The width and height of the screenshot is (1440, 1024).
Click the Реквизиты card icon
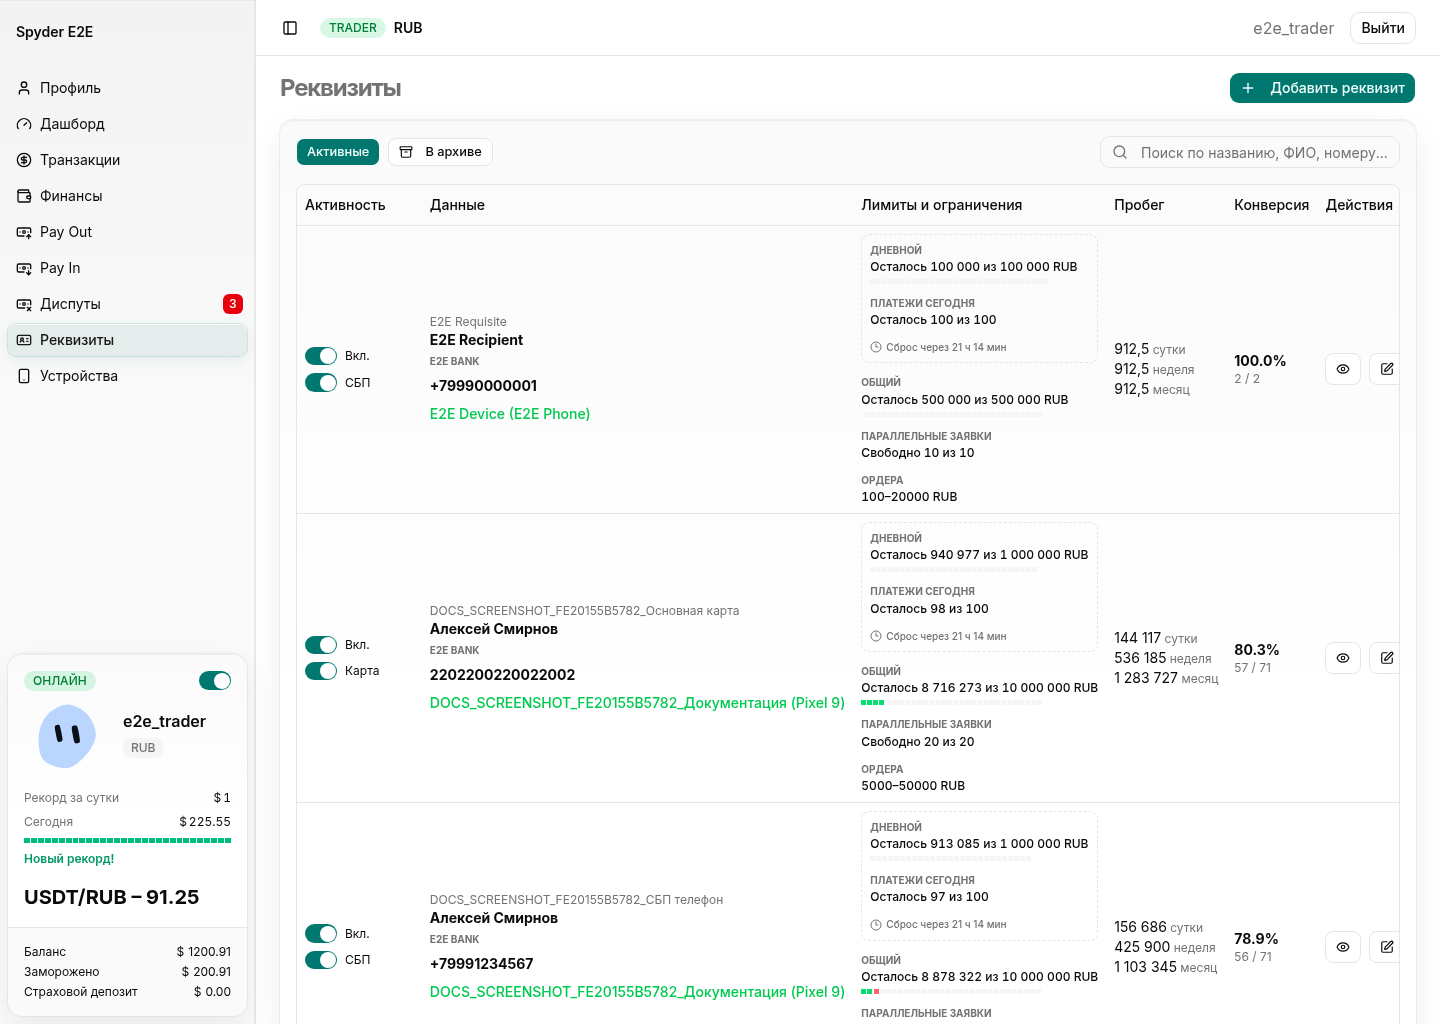pyautogui.click(x=24, y=340)
